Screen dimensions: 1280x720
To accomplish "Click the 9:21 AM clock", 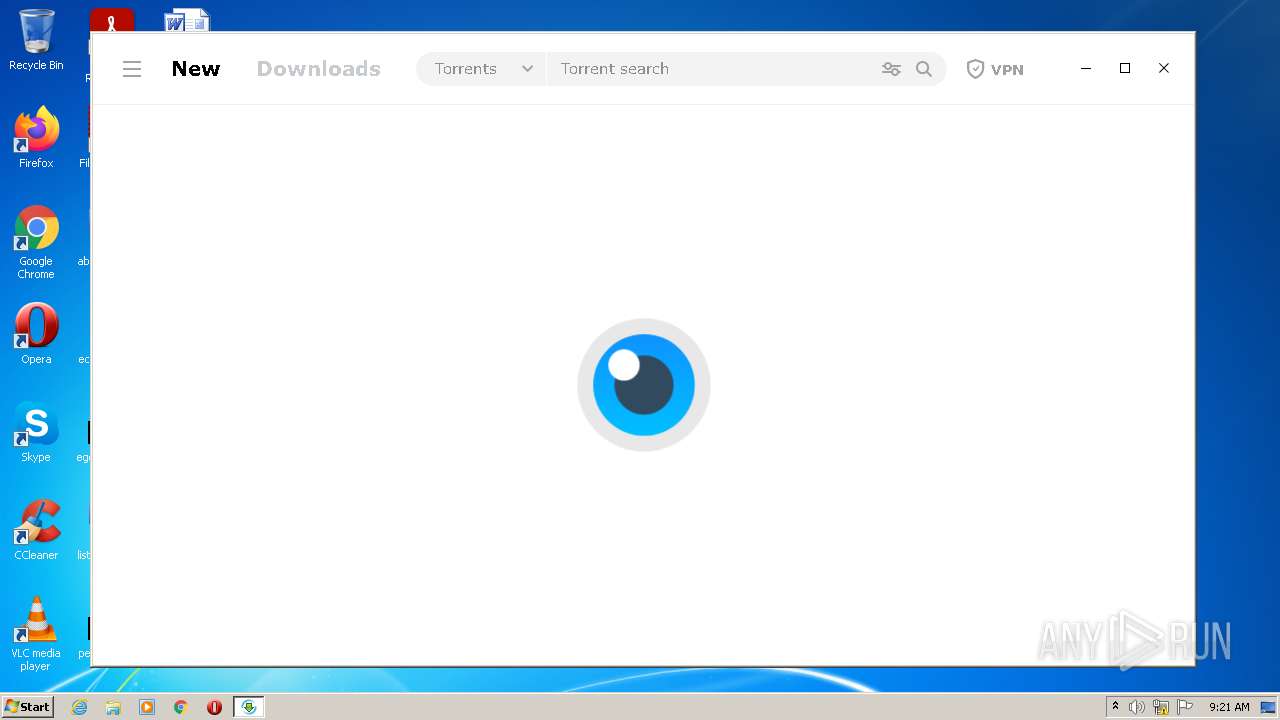I will click(x=1229, y=707).
